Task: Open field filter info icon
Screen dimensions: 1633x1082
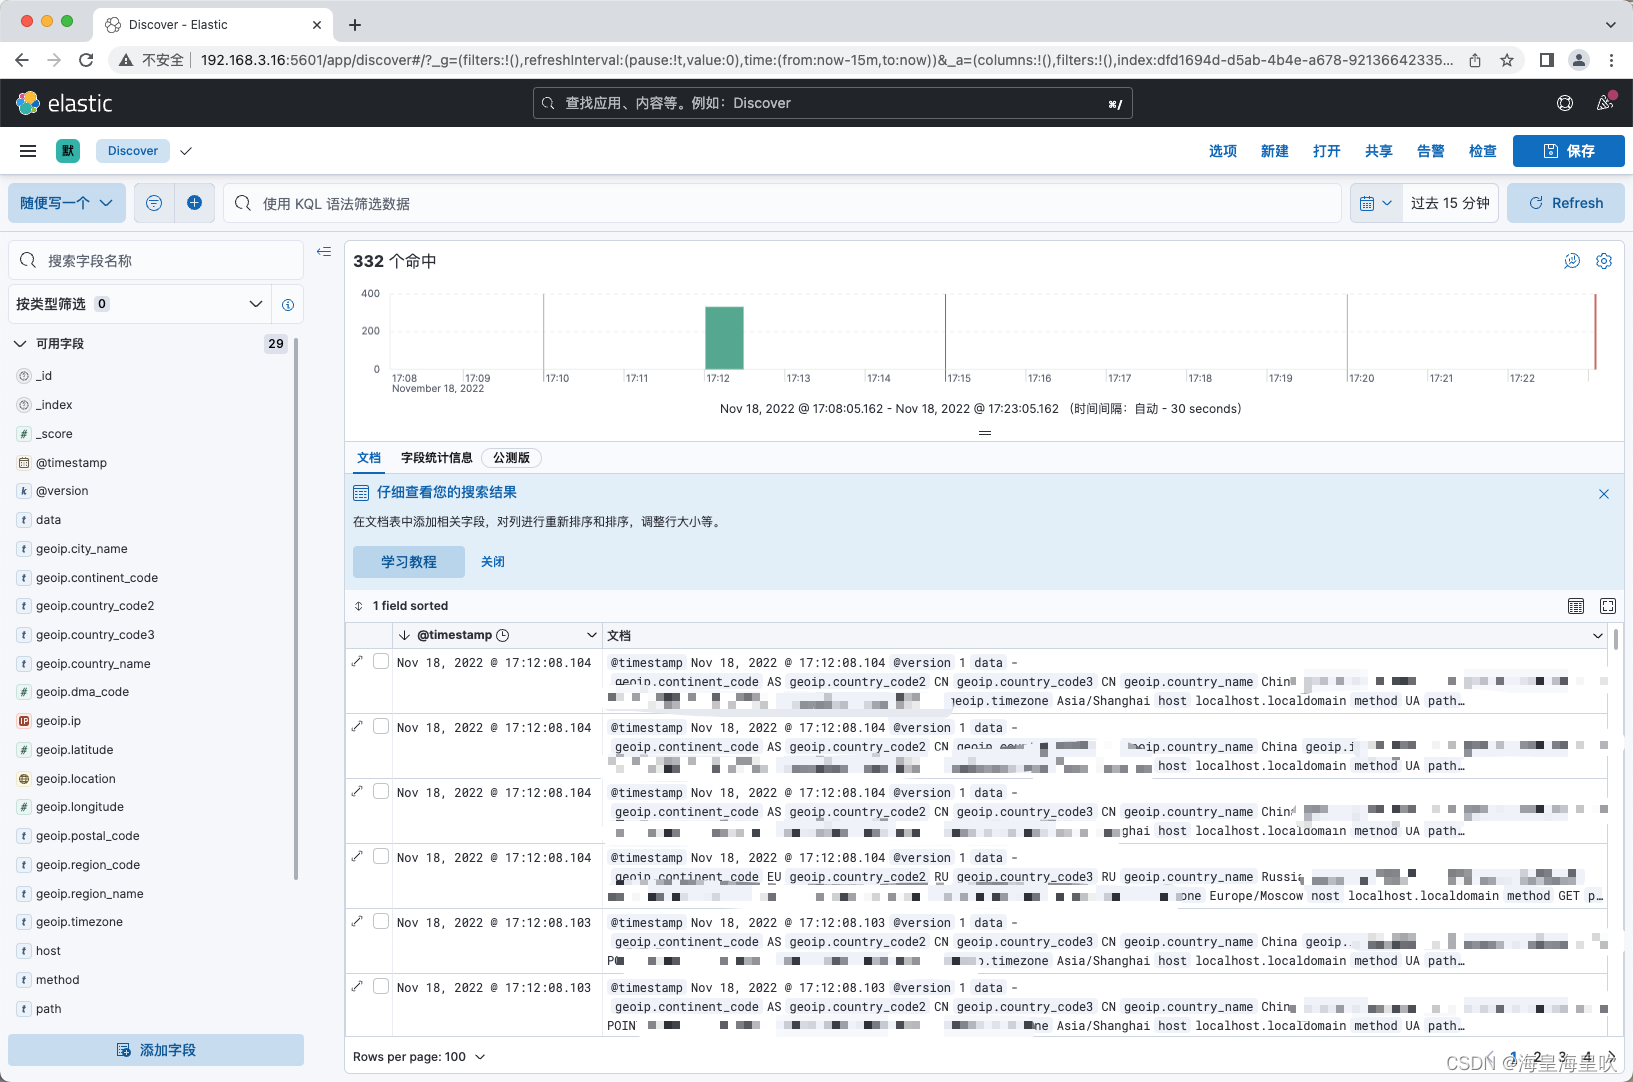Action: coord(288,305)
